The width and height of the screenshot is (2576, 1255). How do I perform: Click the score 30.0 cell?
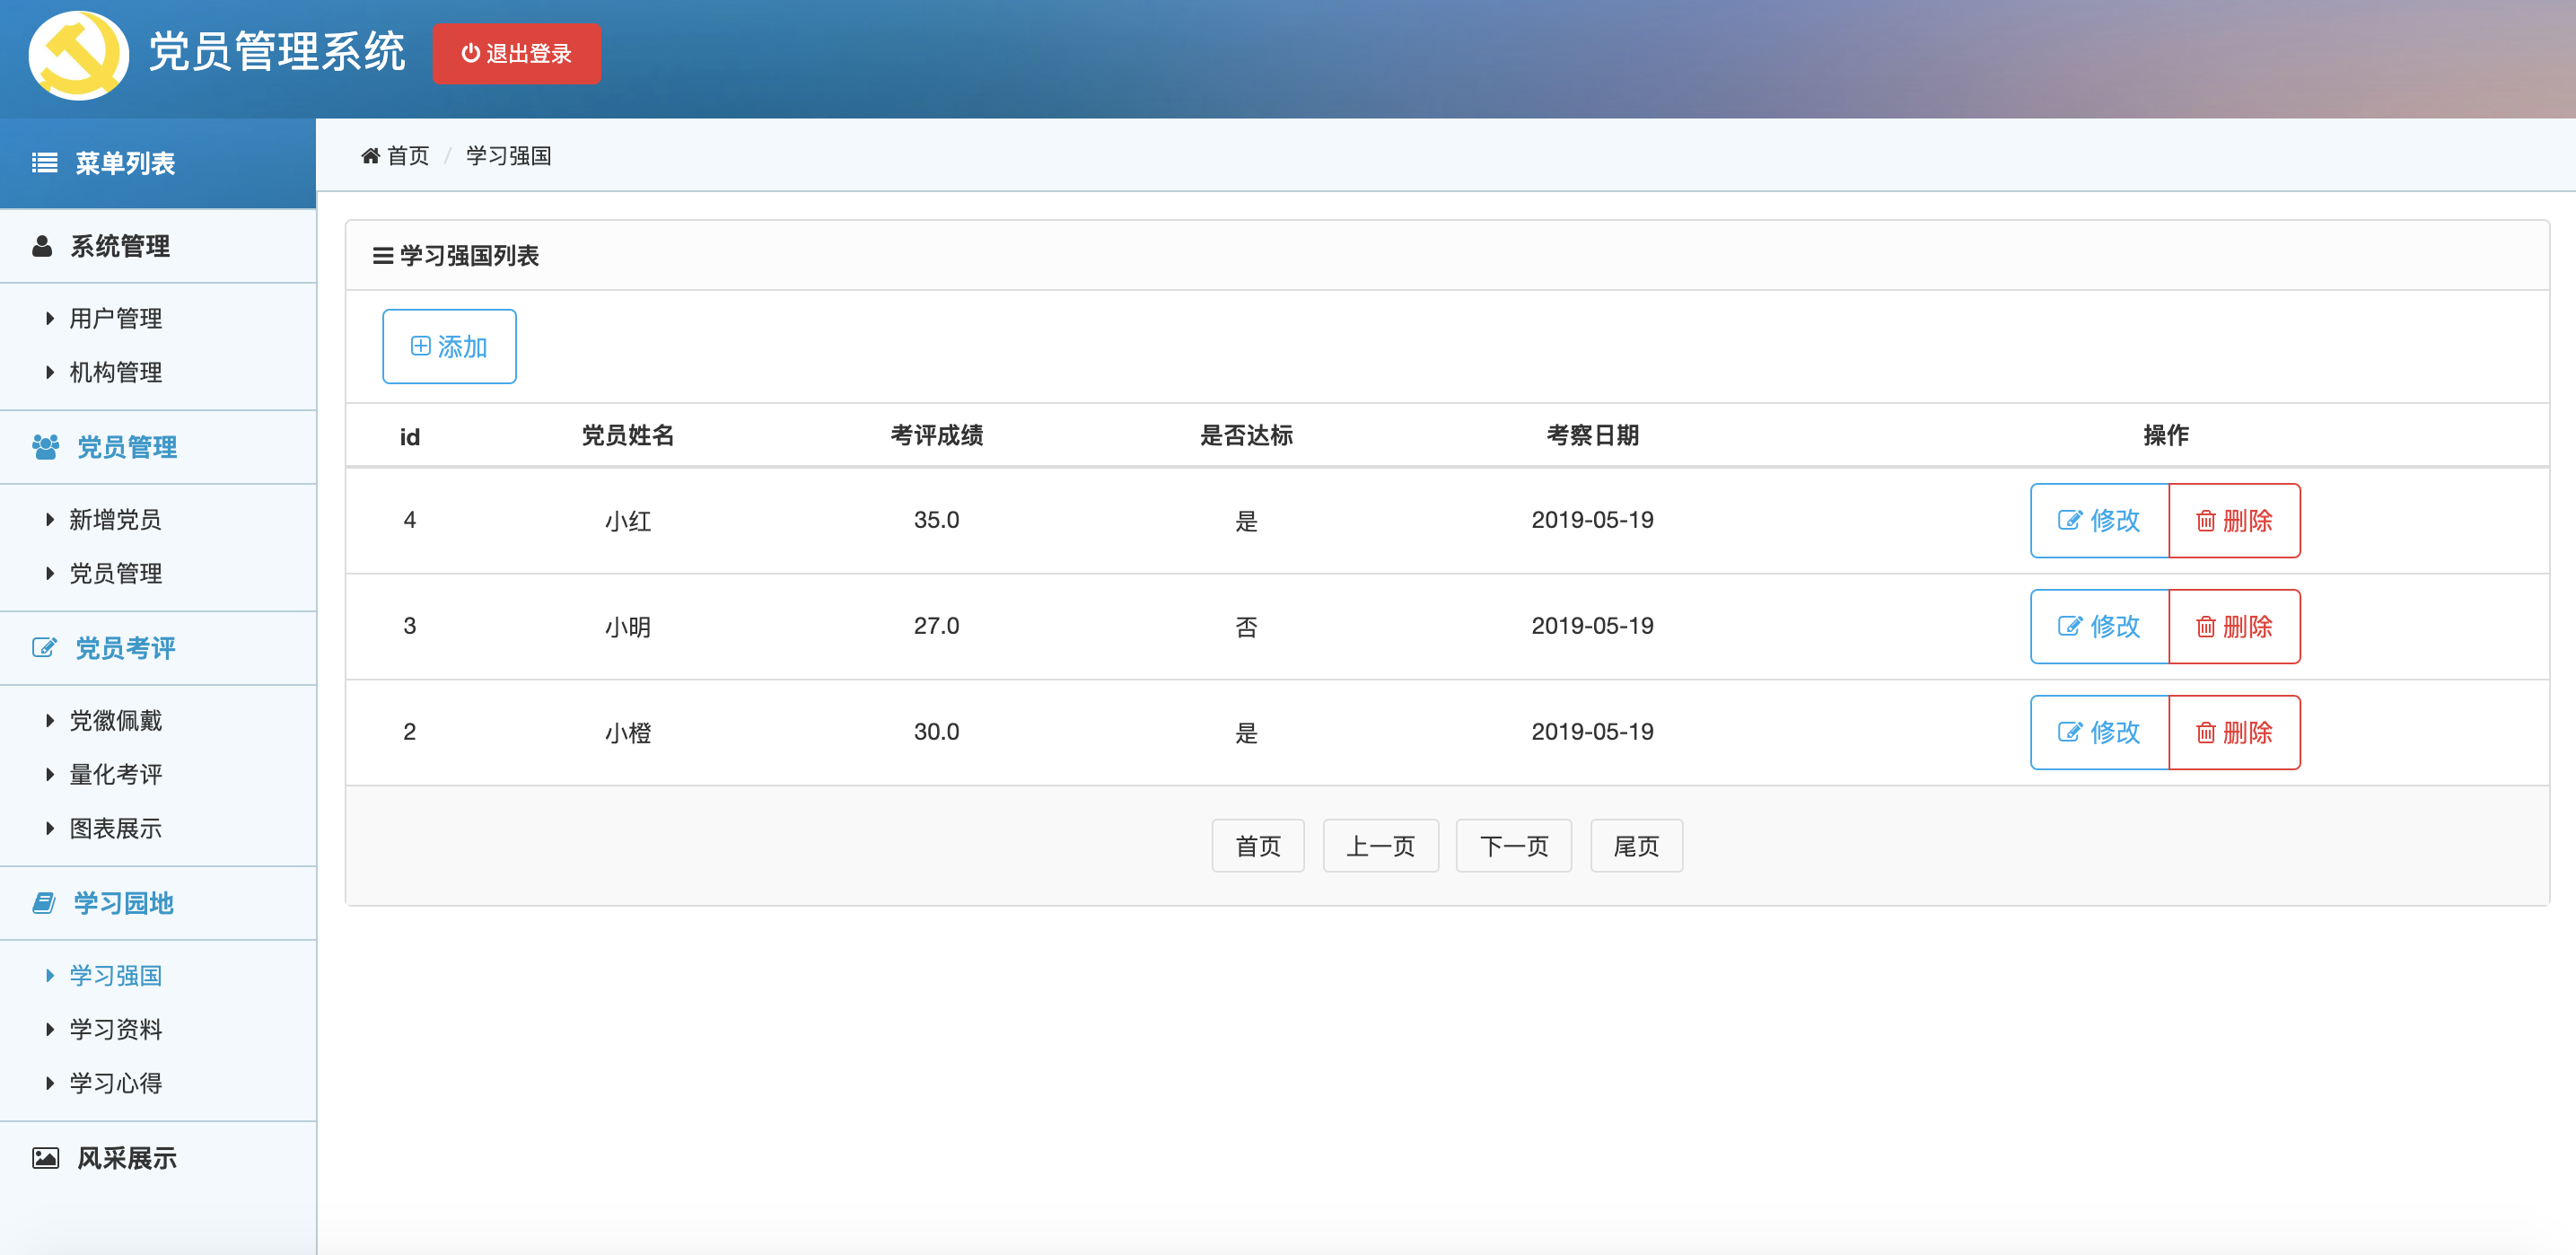[936, 732]
